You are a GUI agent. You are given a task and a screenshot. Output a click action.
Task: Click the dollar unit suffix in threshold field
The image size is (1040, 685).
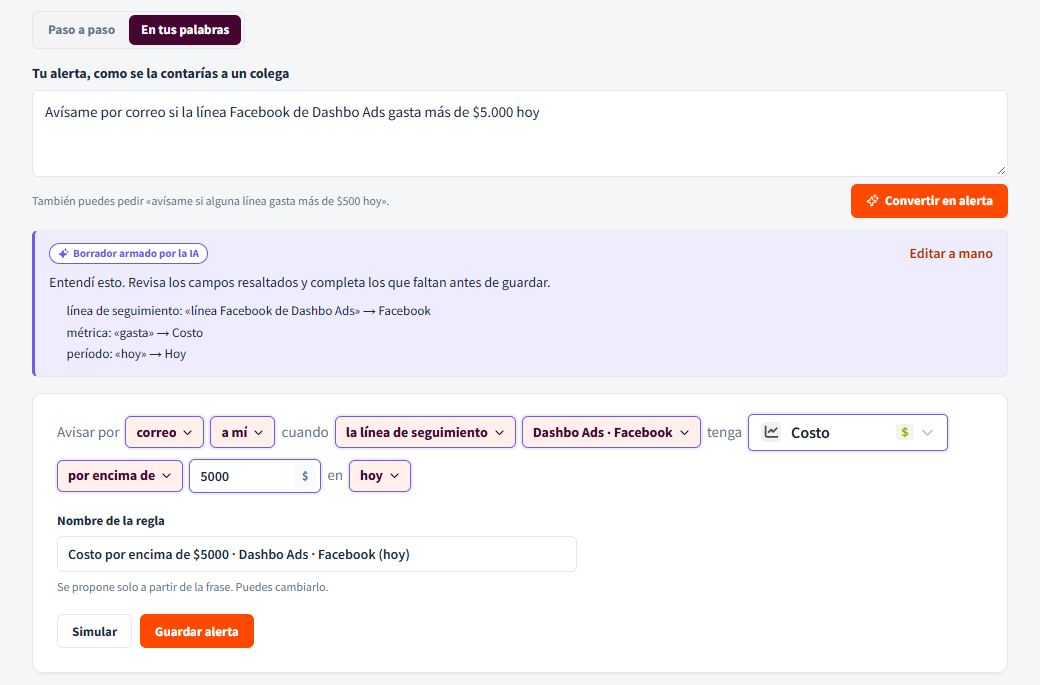305,476
